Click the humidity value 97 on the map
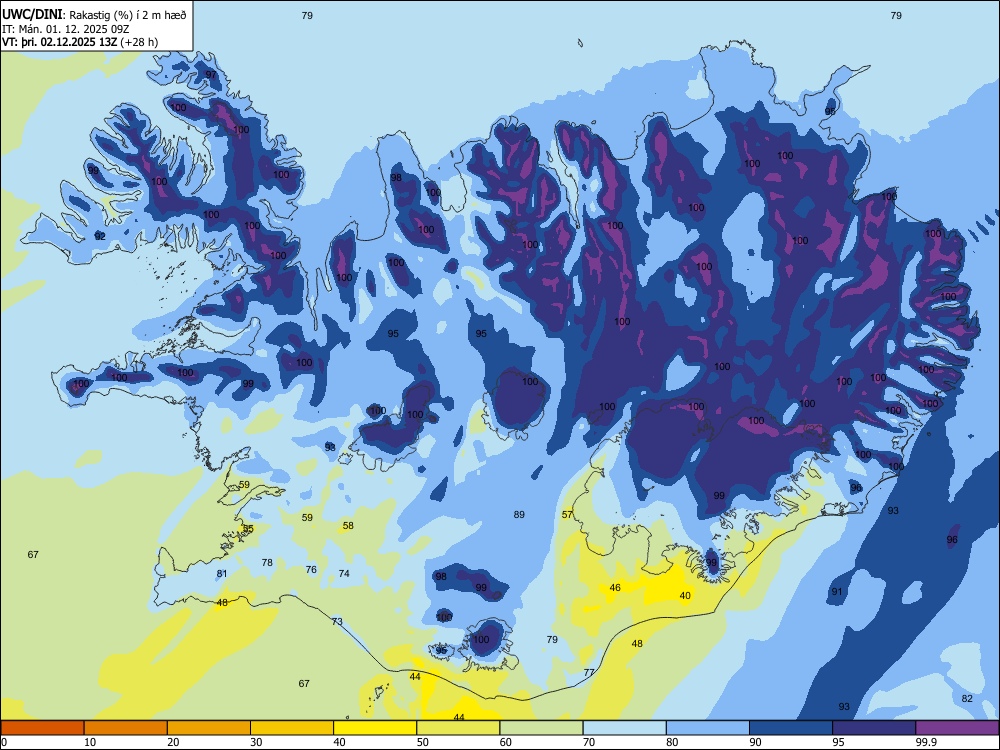The width and height of the screenshot is (1000, 750). pyautogui.click(x=211, y=75)
